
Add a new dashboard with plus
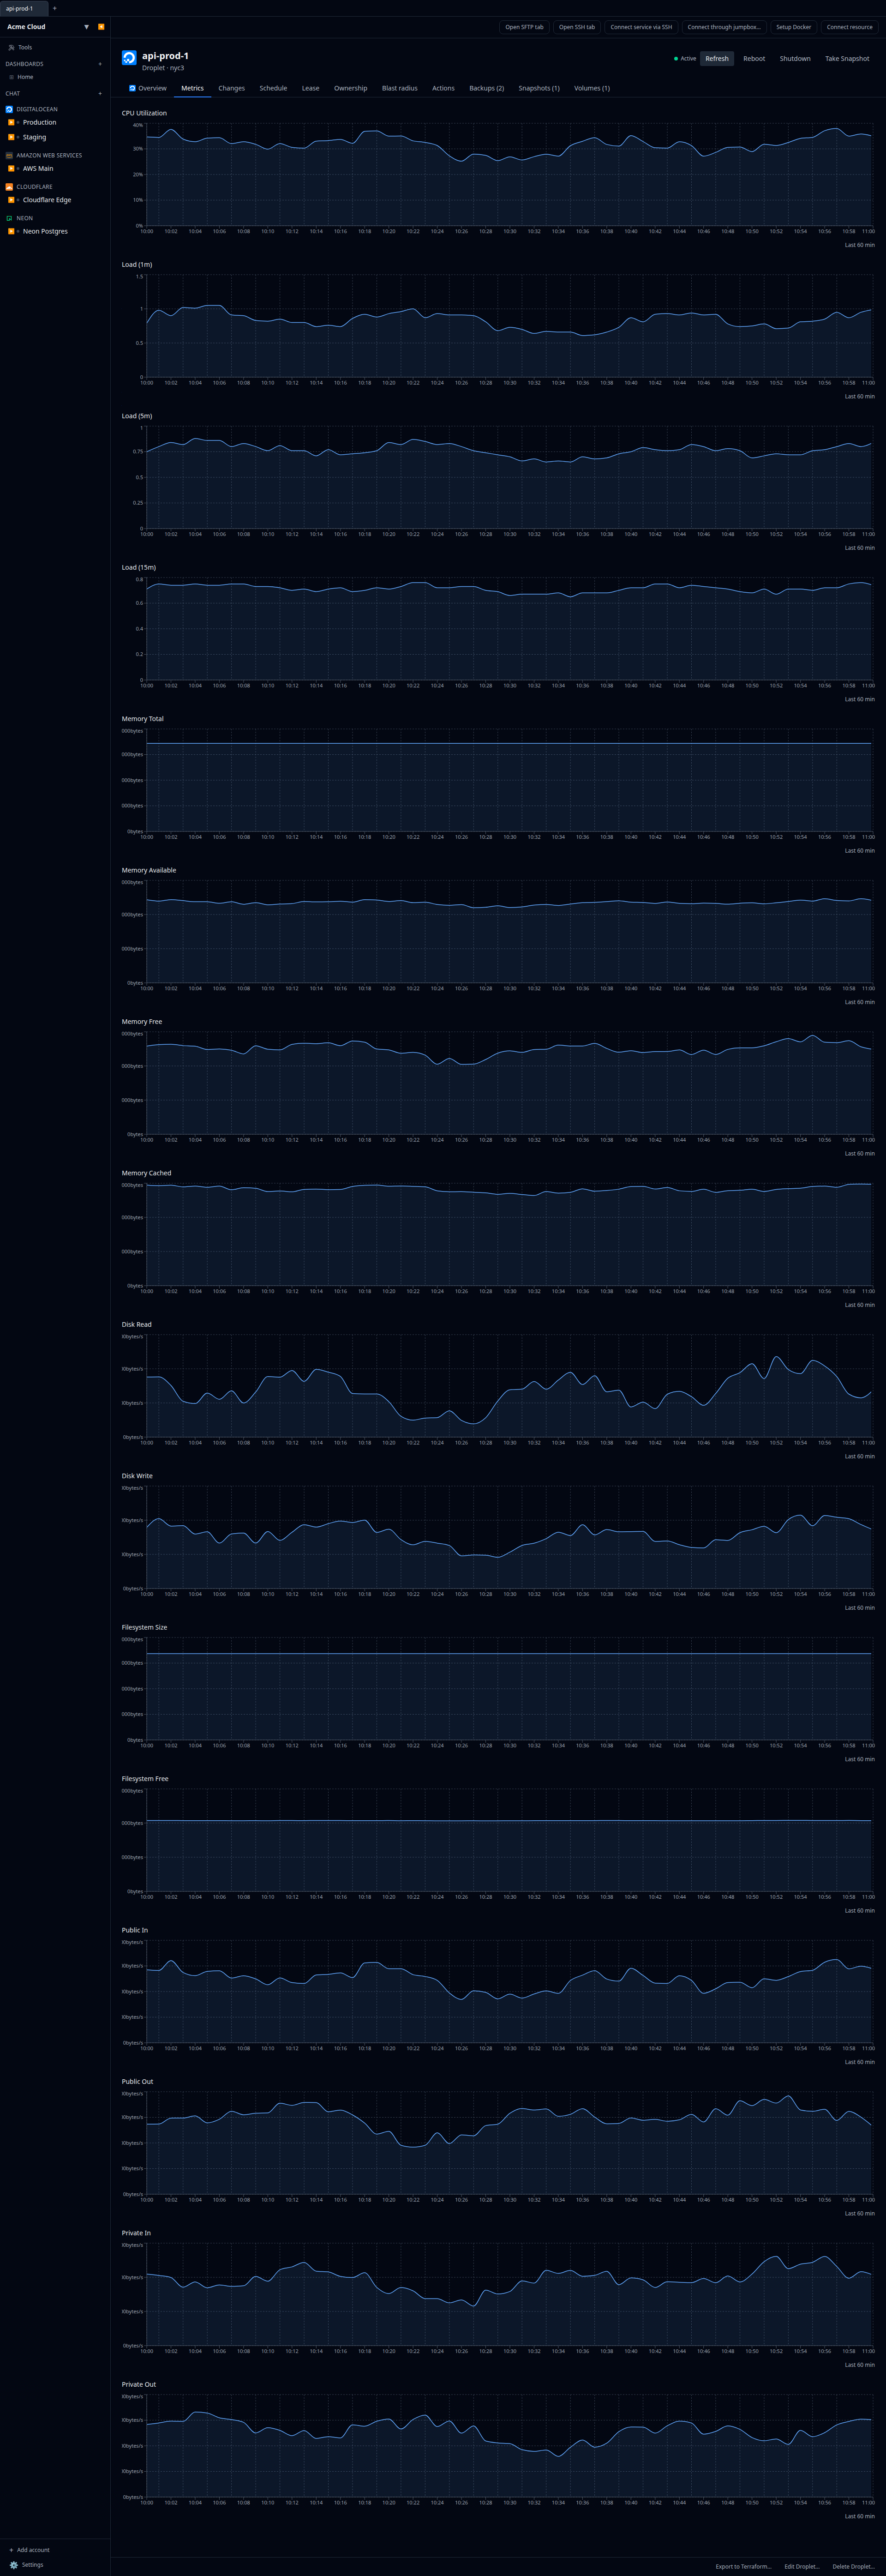pos(100,64)
